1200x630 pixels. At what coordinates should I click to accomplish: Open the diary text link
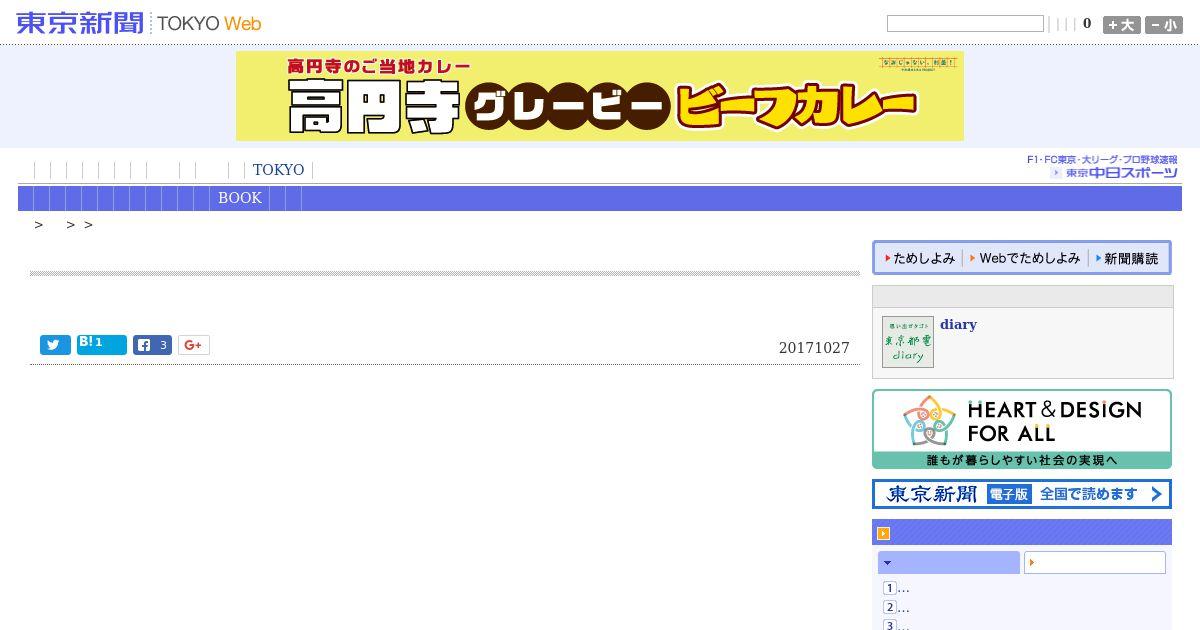[x=958, y=324]
